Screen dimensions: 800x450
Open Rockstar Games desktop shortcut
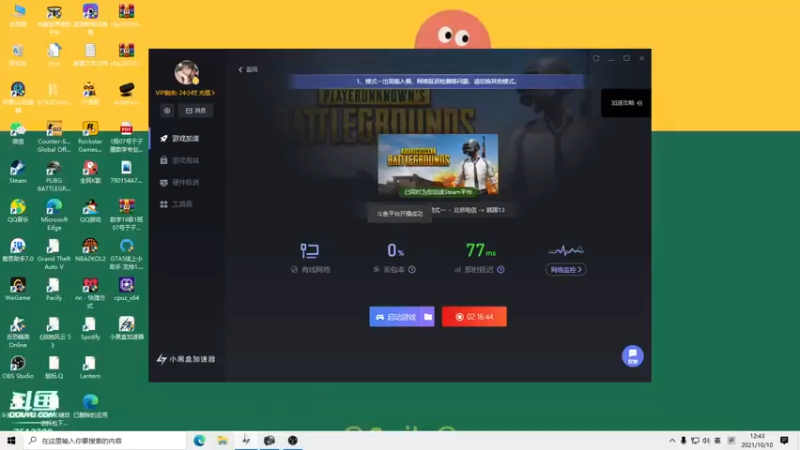click(90, 137)
